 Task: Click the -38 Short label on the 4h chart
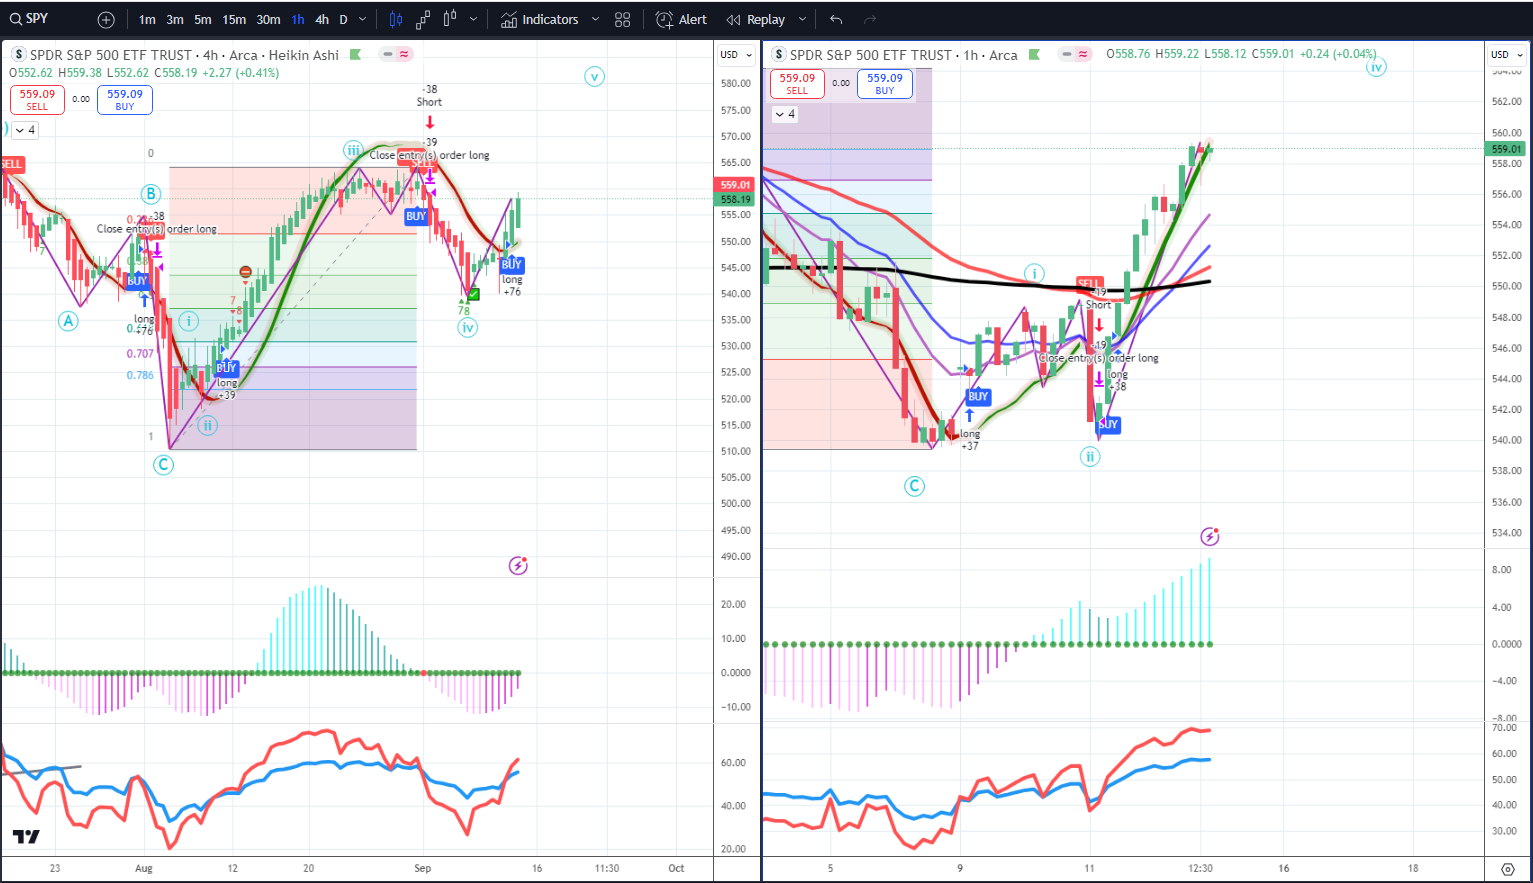tap(430, 96)
